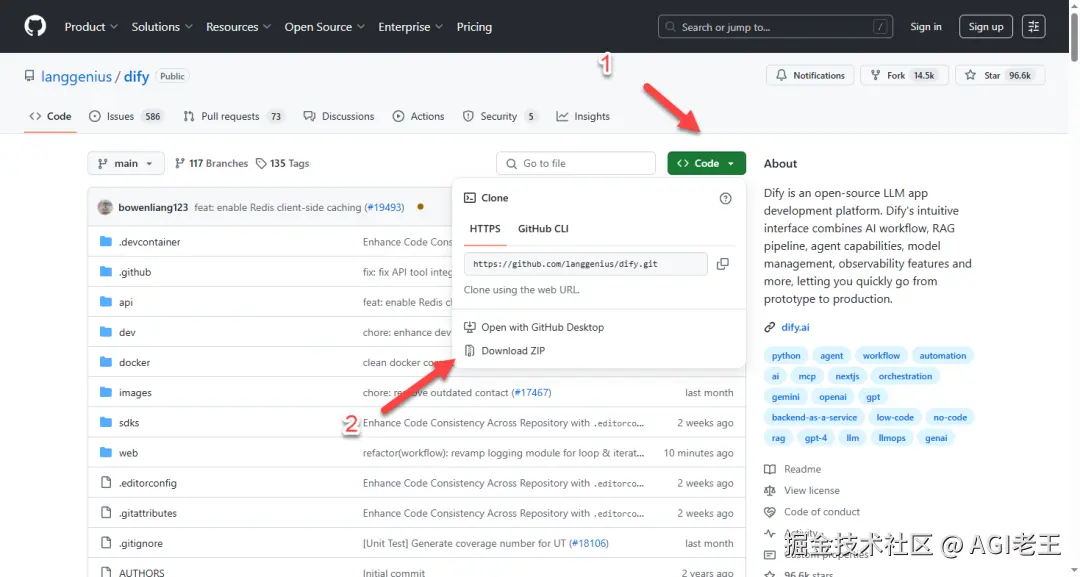1080x577 pixels.
Task: Click the .github folder icon
Action: click(105, 272)
